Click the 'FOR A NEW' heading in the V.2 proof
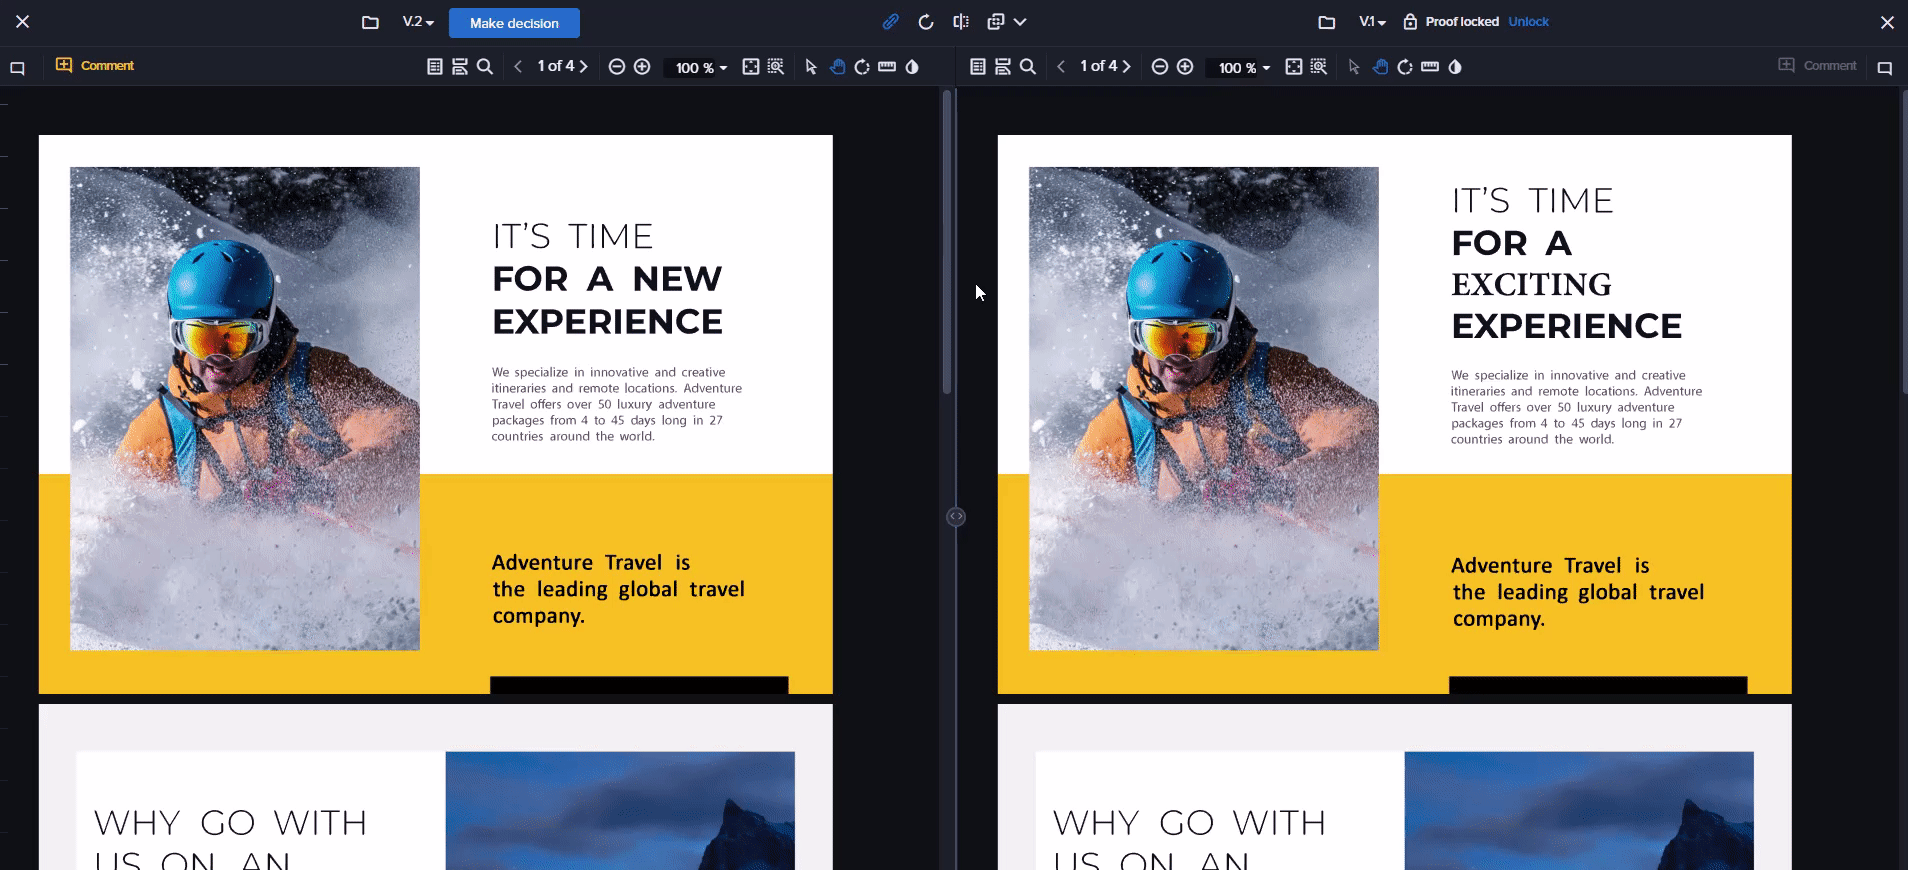Image resolution: width=1908 pixels, height=870 pixels. [x=607, y=279]
